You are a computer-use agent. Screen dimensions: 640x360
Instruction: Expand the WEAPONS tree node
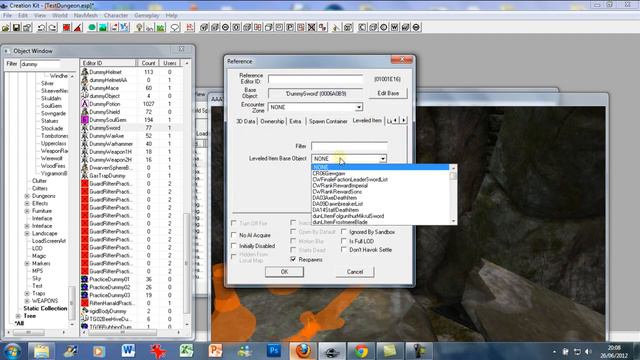27,301
